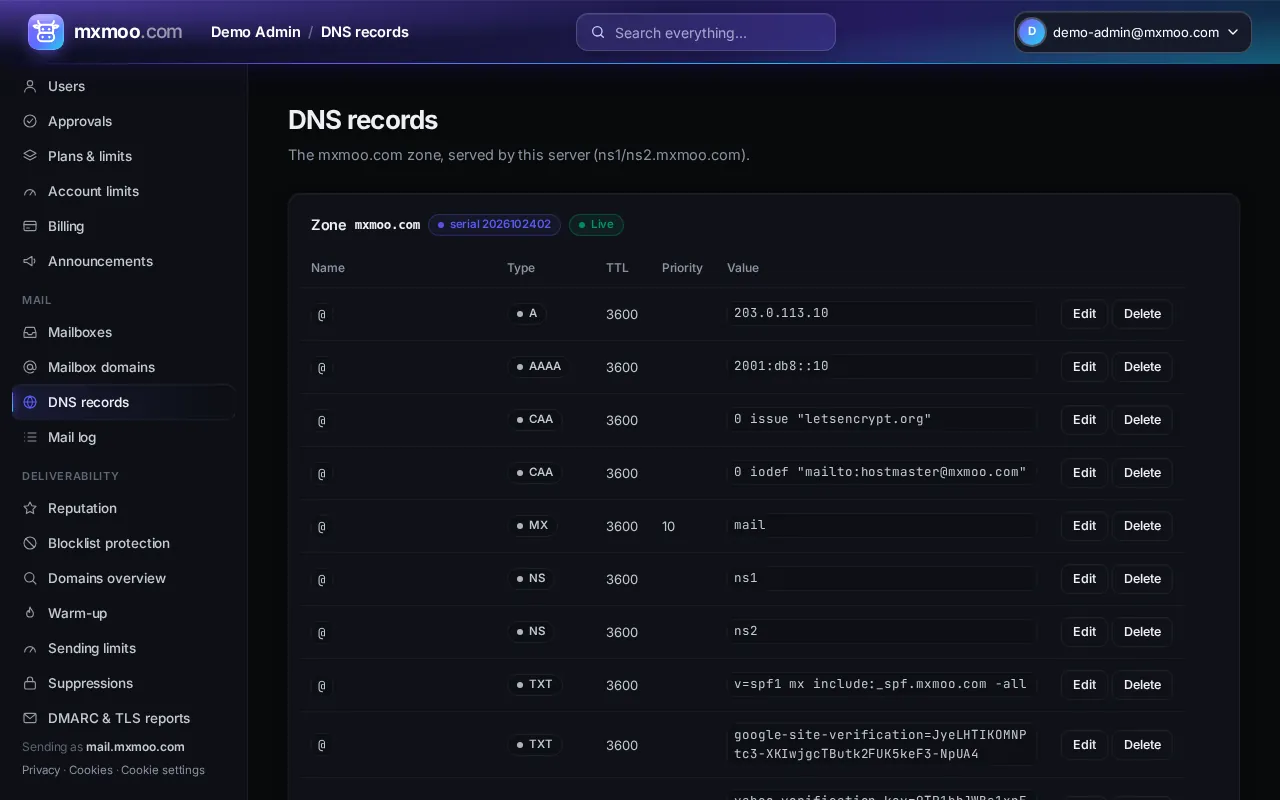
Task: Click the Blocklist protection blocked icon
Action: [x=30, y=543]
